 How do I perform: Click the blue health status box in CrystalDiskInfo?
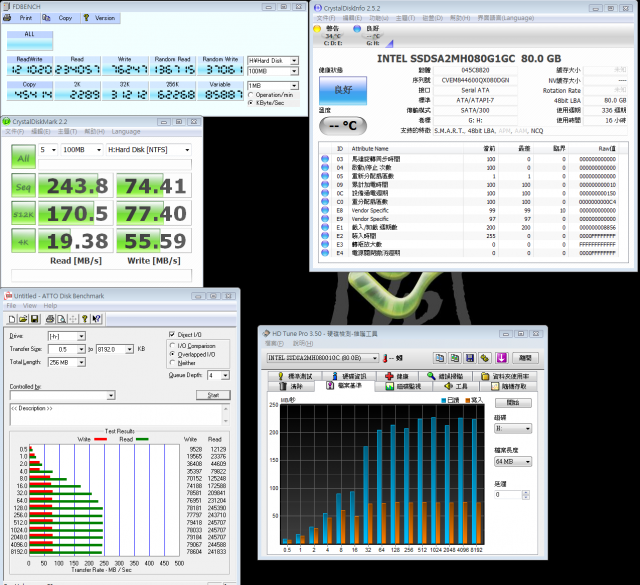343,90
